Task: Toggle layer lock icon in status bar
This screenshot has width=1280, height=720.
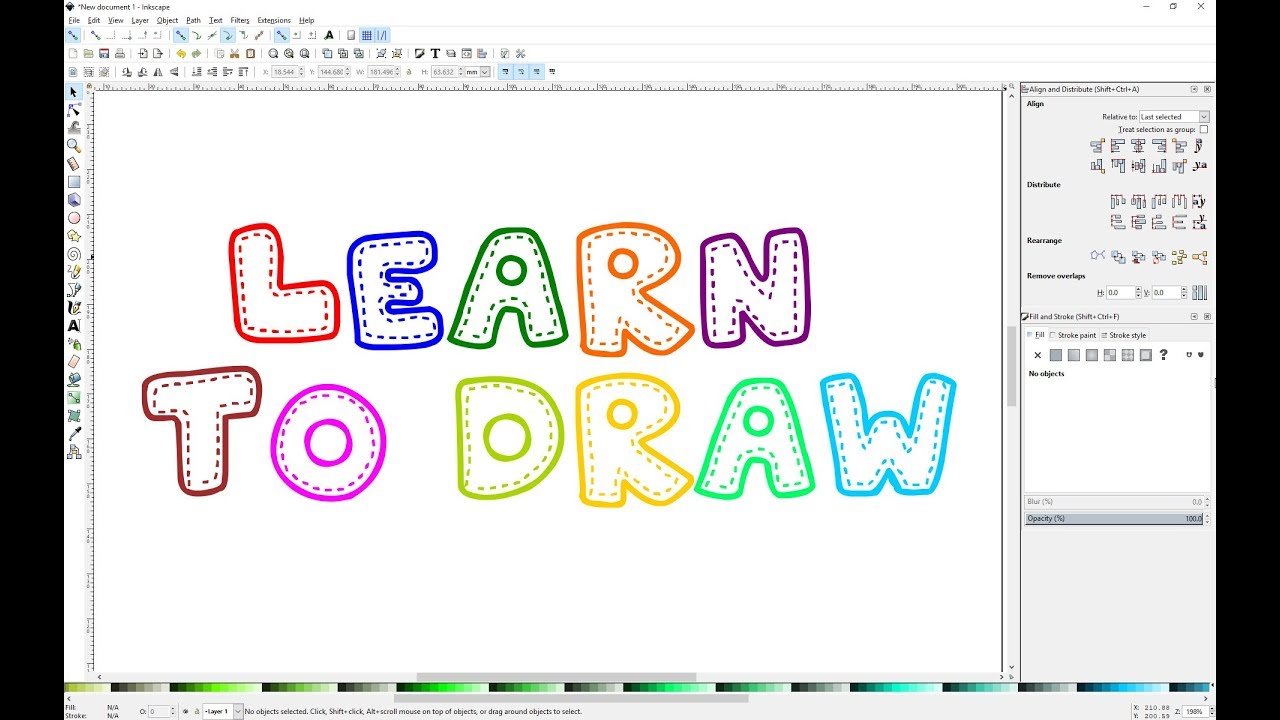Action: click(x=196, y=711)
